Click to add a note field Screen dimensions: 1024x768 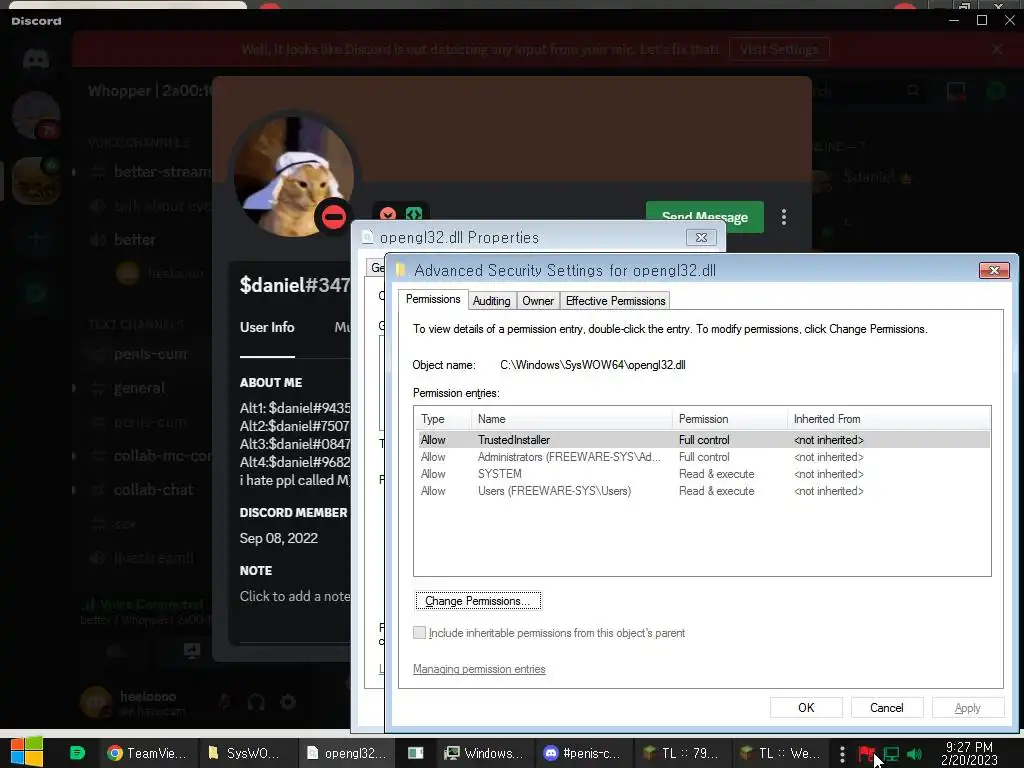click(x=295, y=596)
